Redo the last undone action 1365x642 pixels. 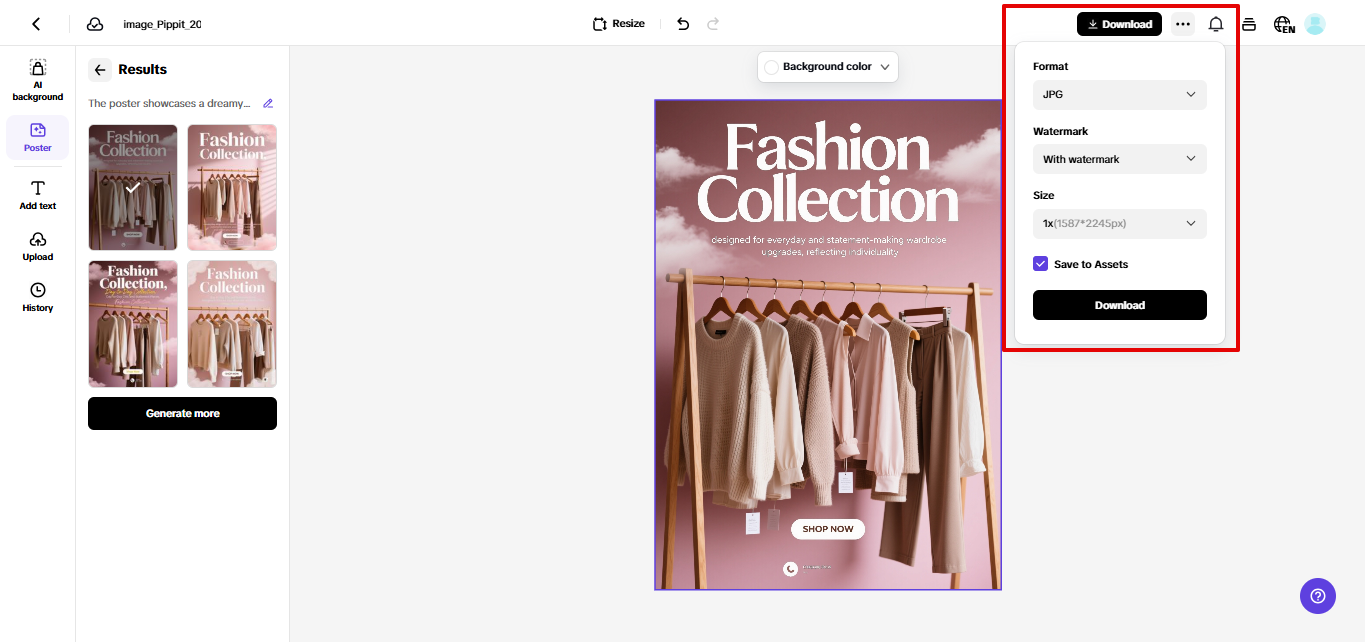713,24
